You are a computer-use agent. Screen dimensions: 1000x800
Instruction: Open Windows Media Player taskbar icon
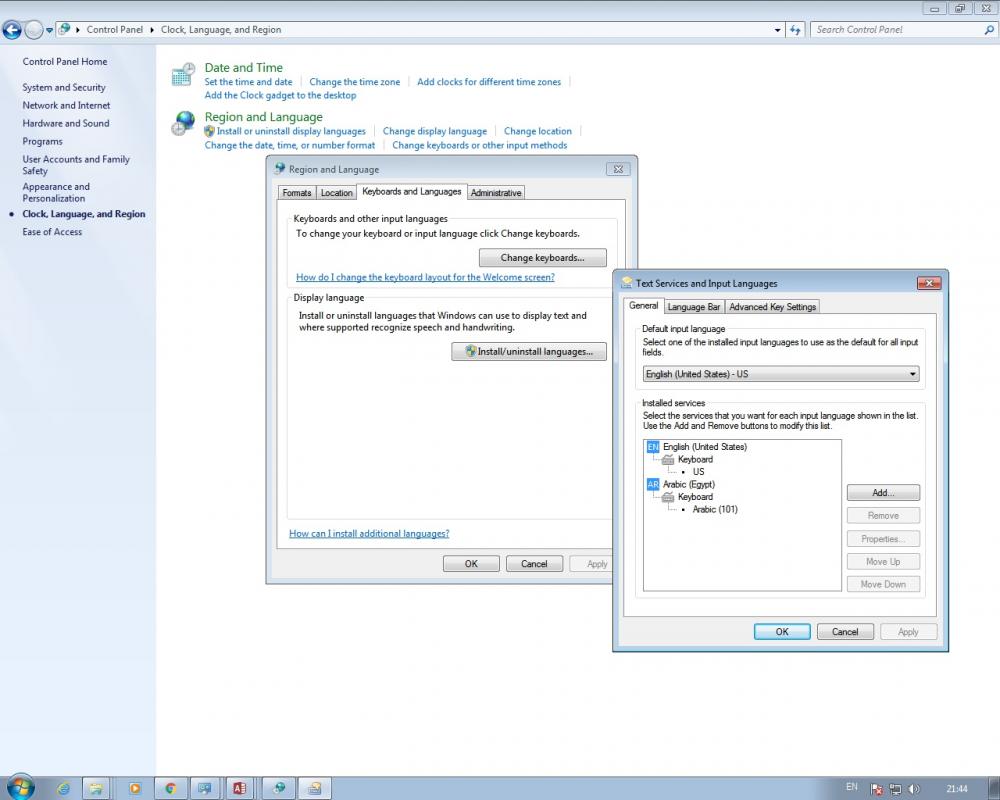(135, 789)
